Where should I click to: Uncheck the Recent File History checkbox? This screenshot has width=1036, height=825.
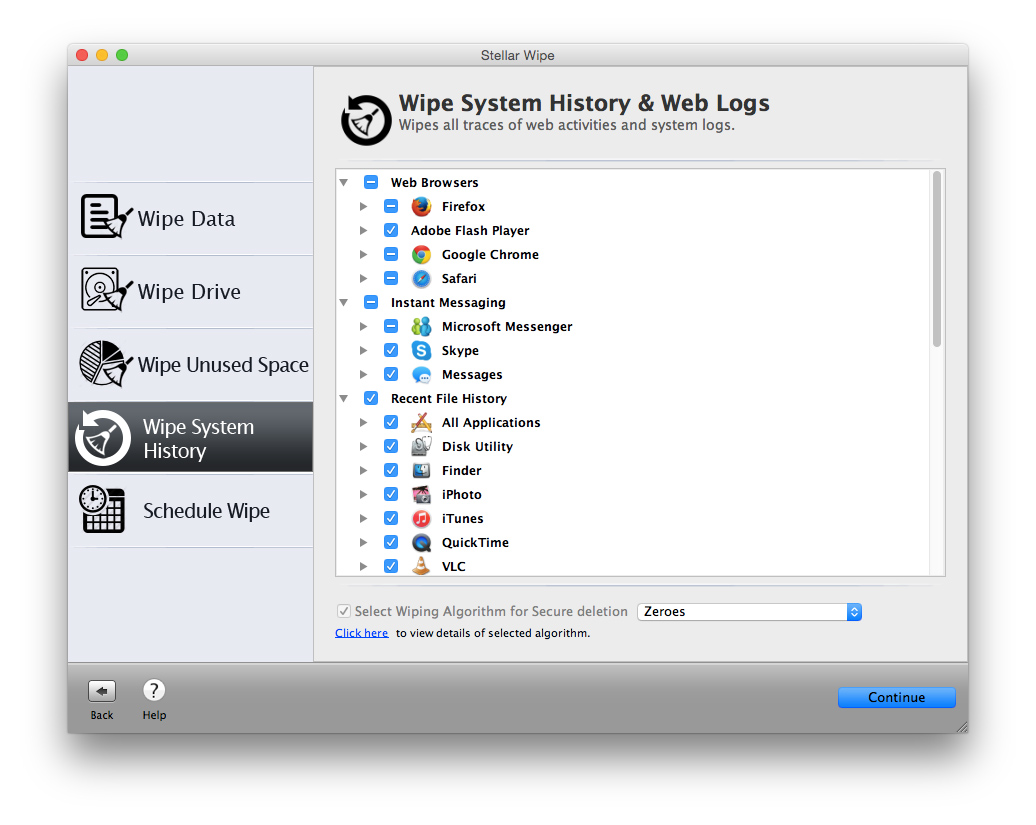pyautogui.click(x=371, y=398)
